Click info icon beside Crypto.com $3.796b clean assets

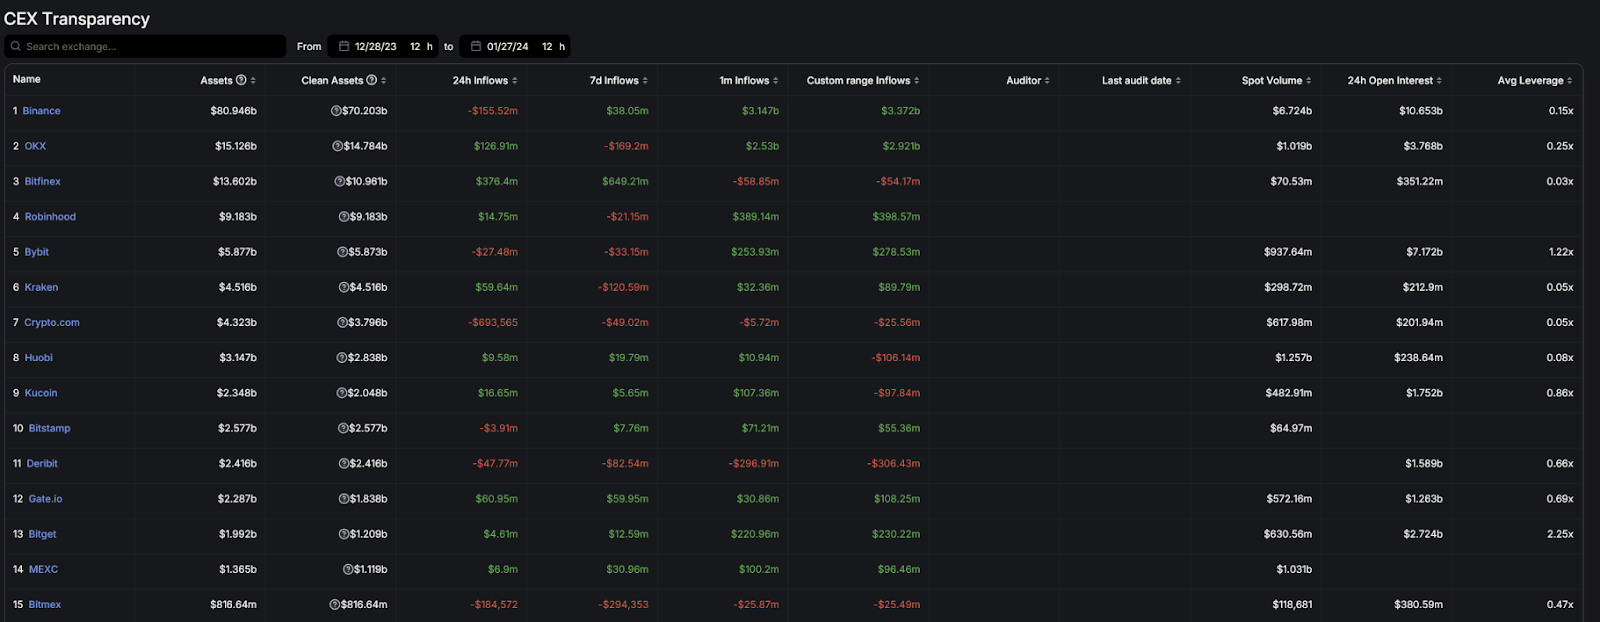(x=342, y=323)
